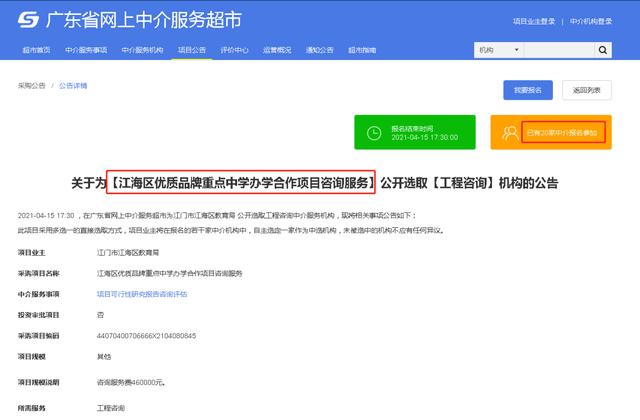
Task: Click 公告详情 breadcrumb link
Action: click(73, 86)
